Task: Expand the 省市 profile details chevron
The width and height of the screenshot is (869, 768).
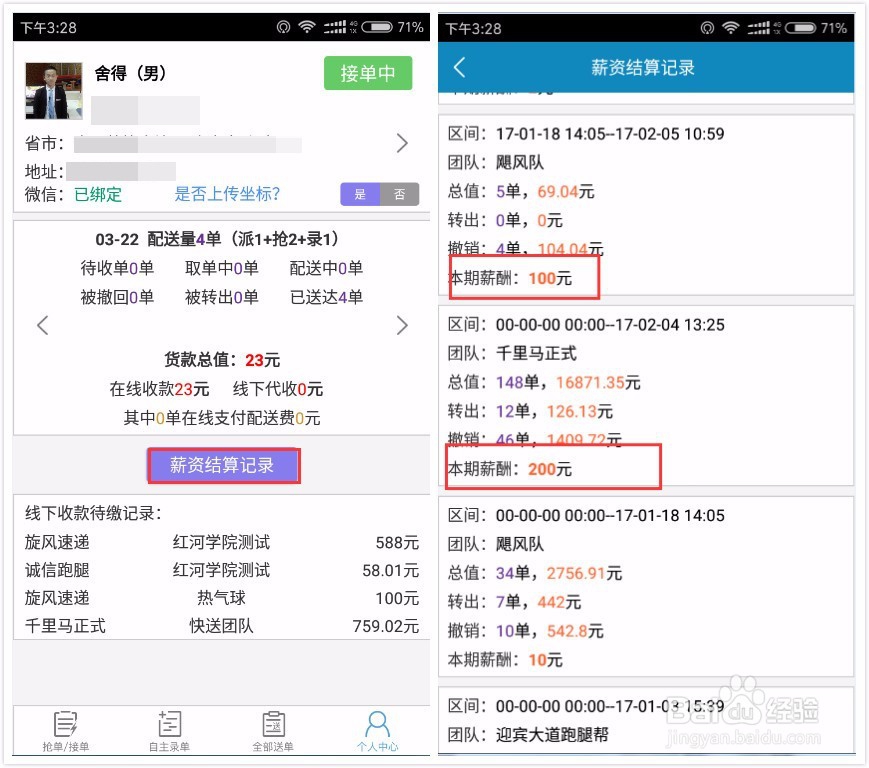Action: 402,143
